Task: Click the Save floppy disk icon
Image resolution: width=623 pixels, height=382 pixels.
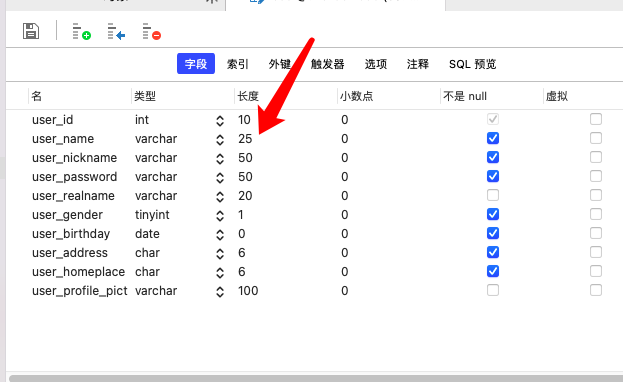Action: coord(31,31)
